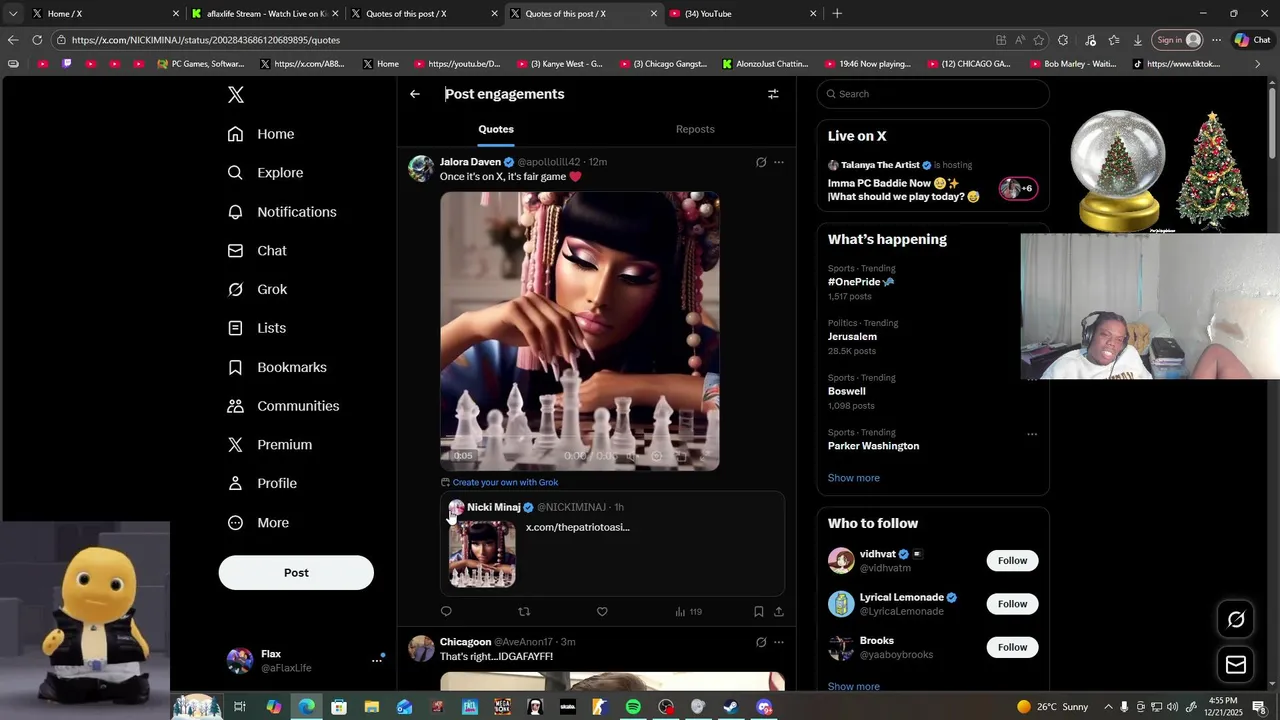The image size is (1280, 720).
Task: Open Profile in the sidebar
Action: (x=262, y=484)
